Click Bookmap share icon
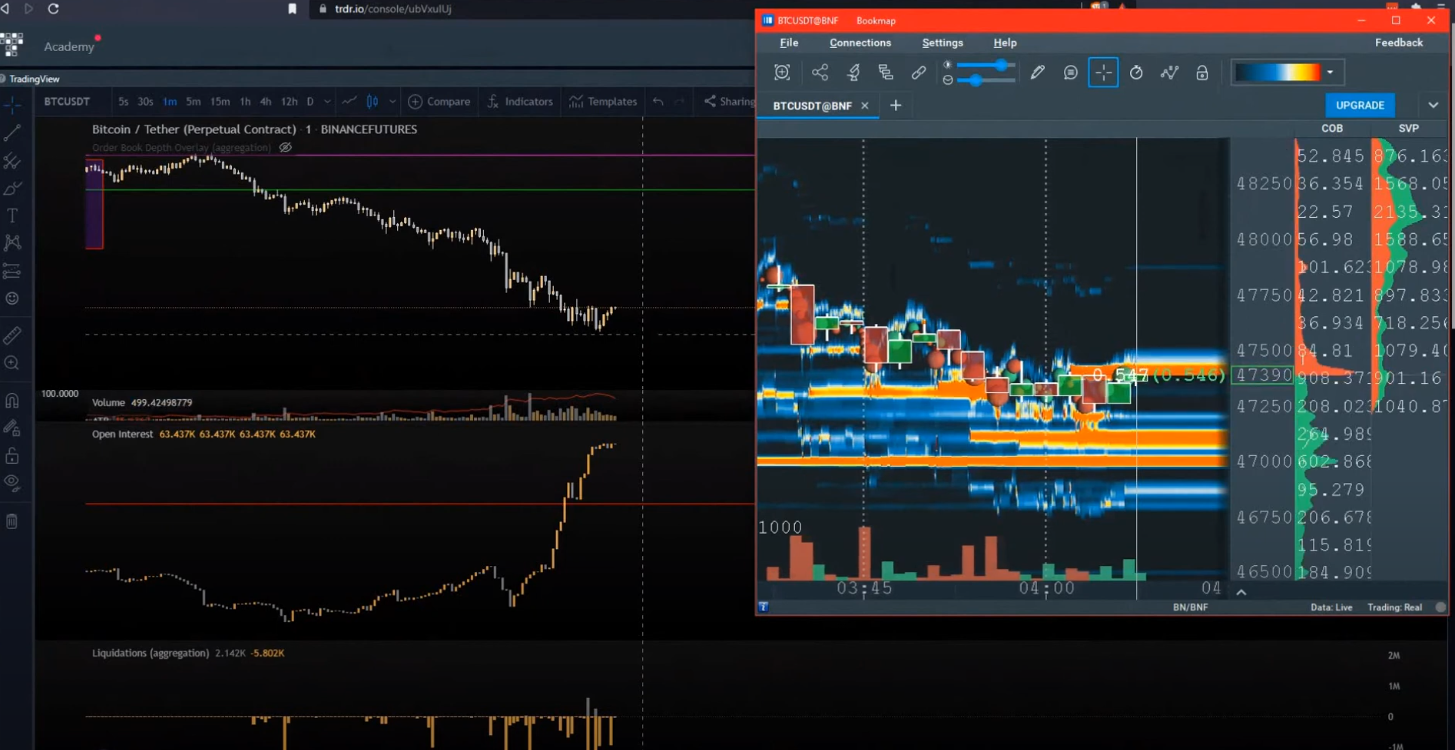The height and width of the screenshot is (750, 1455). click(x=820, y=72)
